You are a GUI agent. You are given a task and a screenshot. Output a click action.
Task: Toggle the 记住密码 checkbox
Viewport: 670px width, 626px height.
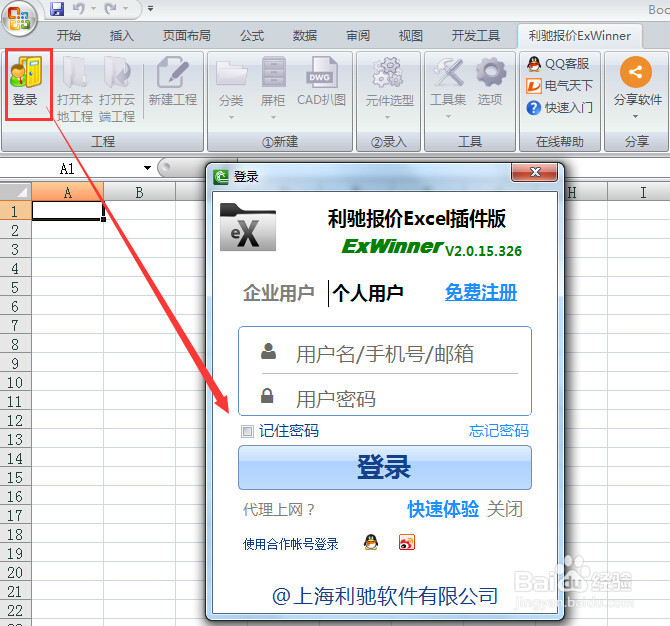tap(247, 431)
